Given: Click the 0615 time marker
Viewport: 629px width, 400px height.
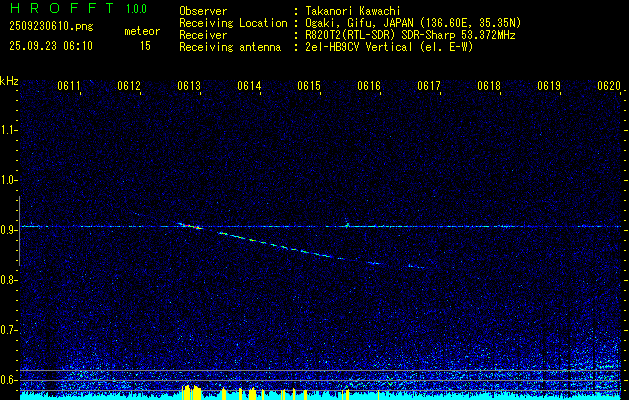Looking at the screenshot, I should coord(309,86).
